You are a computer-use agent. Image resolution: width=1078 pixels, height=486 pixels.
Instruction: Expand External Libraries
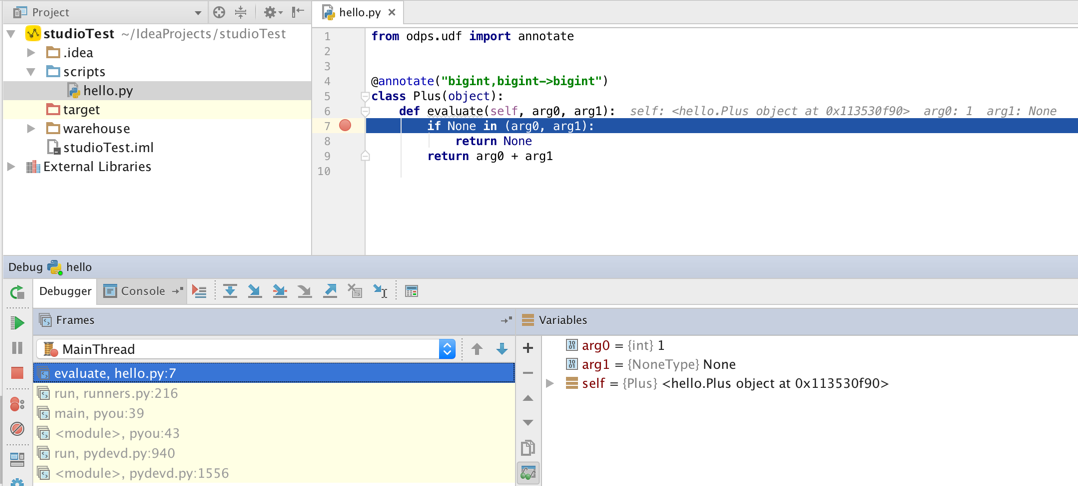click(11, 166)
